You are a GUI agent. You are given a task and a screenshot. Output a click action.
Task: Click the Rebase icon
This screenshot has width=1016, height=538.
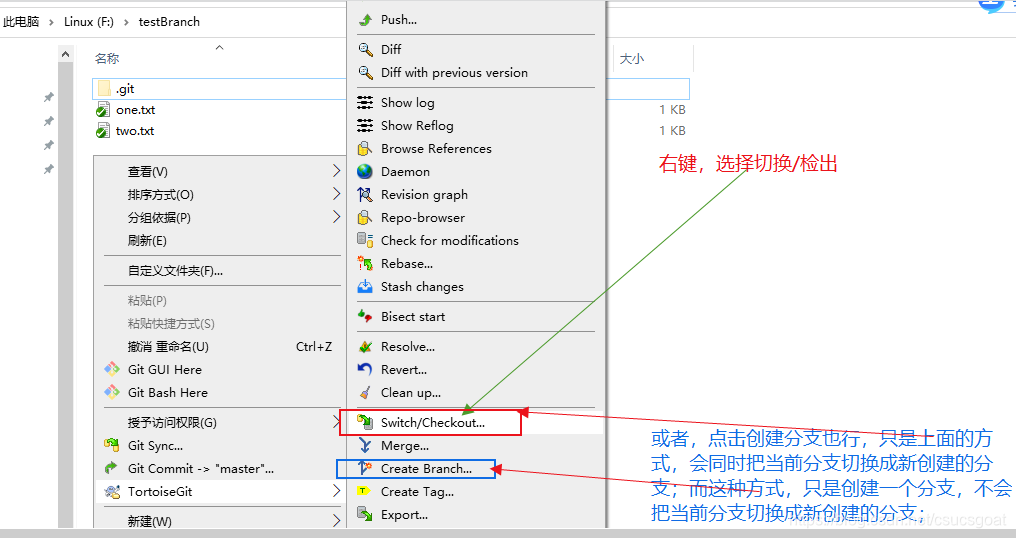[365, 263]
